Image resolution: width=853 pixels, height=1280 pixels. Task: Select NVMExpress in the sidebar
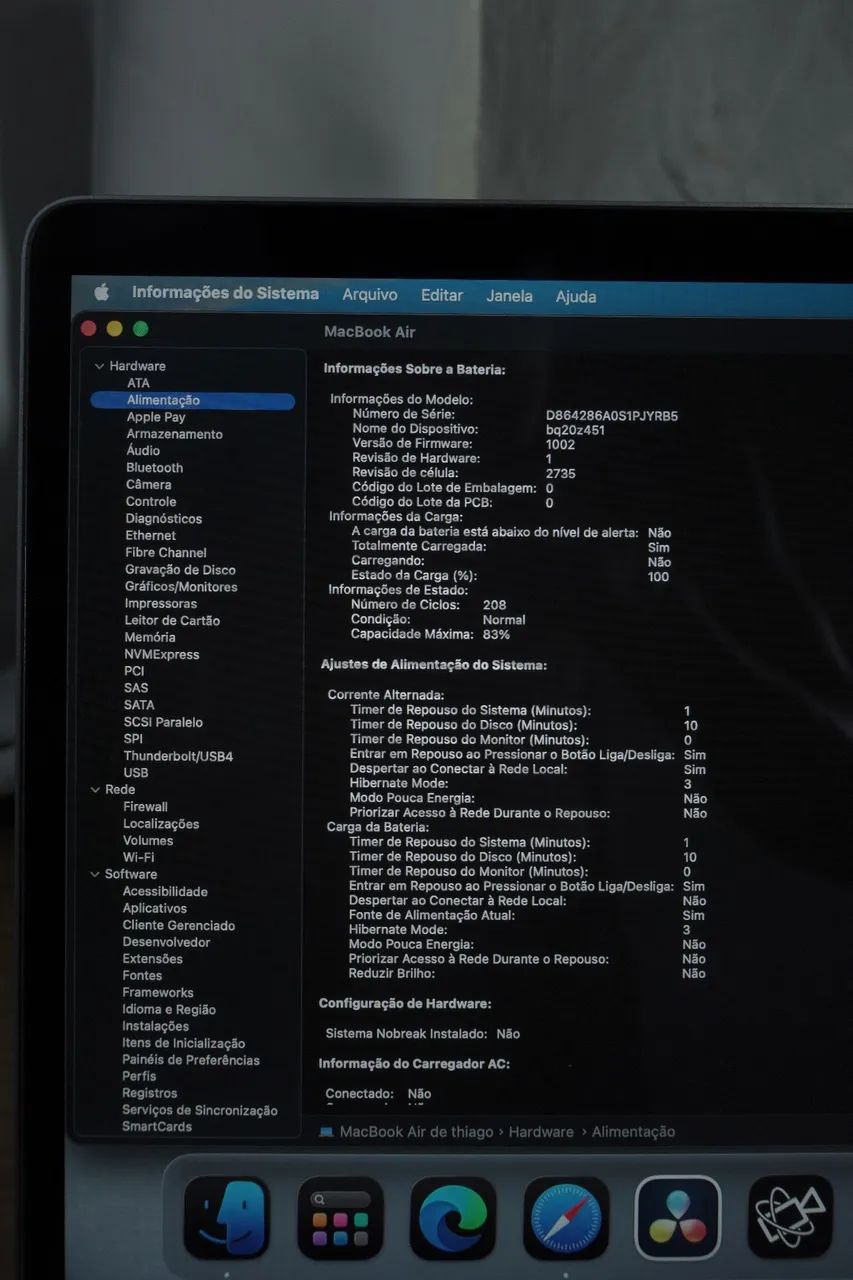click(162, 654)
